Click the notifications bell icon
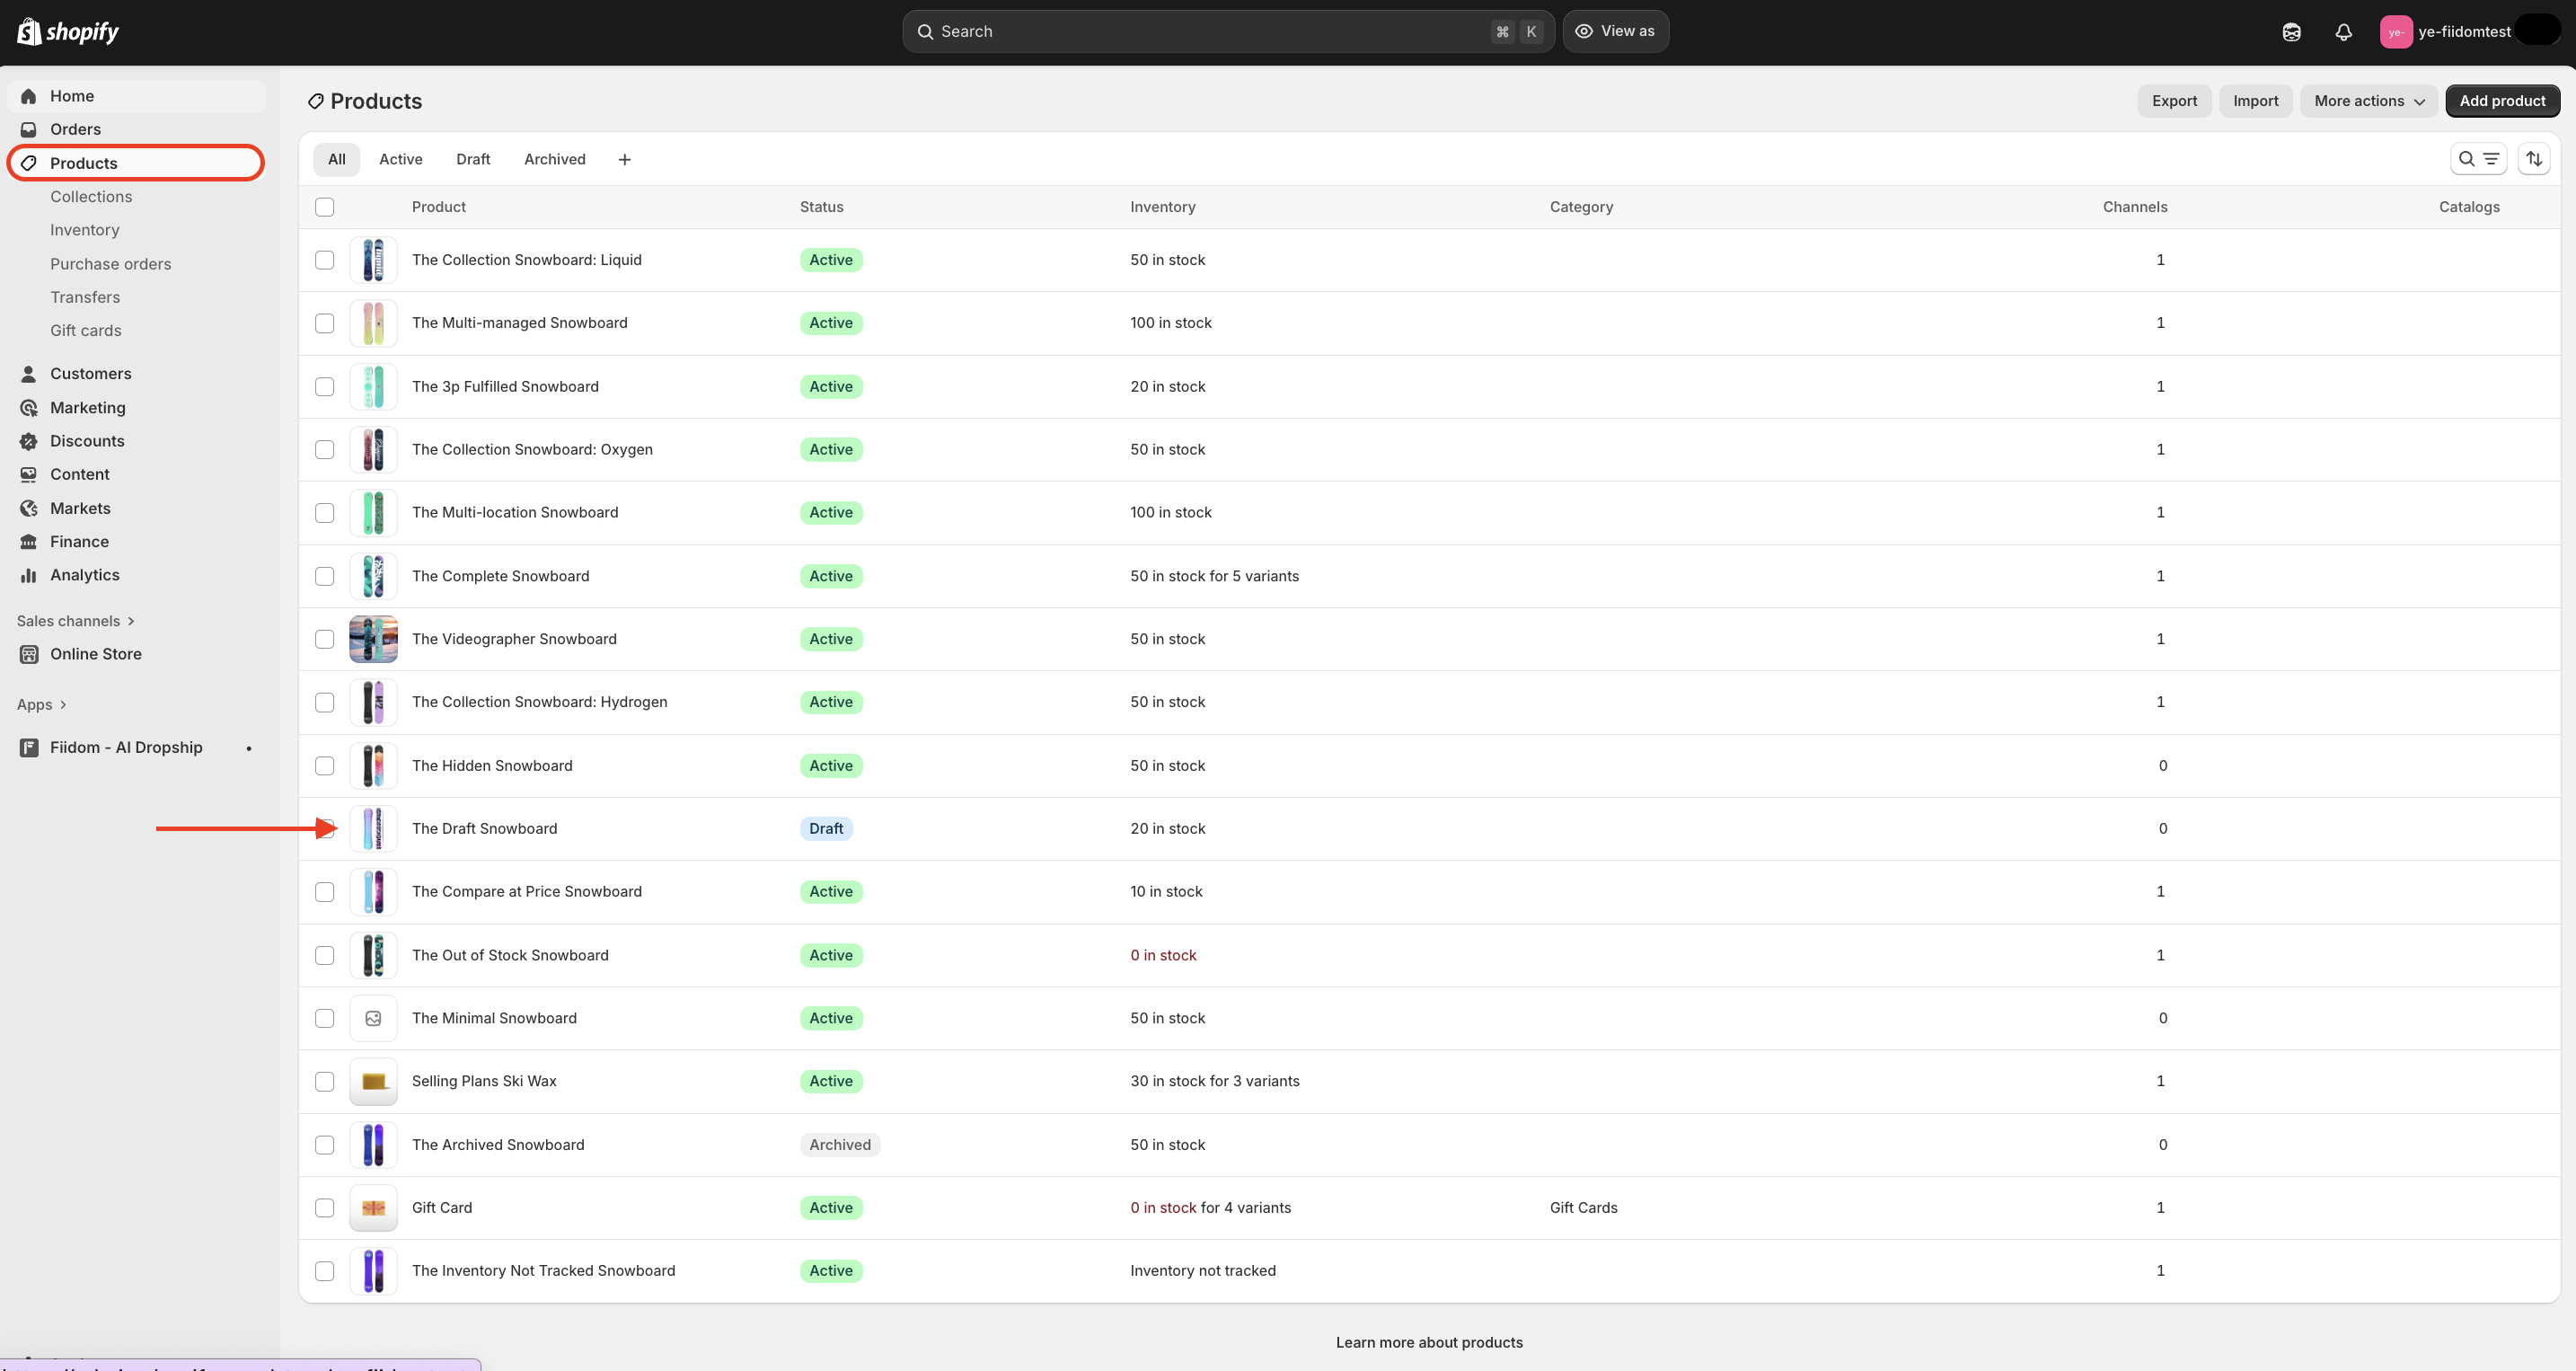Image resolution: width=2576 pixels, height=1371 pixels. click(x=2343, y=32)
